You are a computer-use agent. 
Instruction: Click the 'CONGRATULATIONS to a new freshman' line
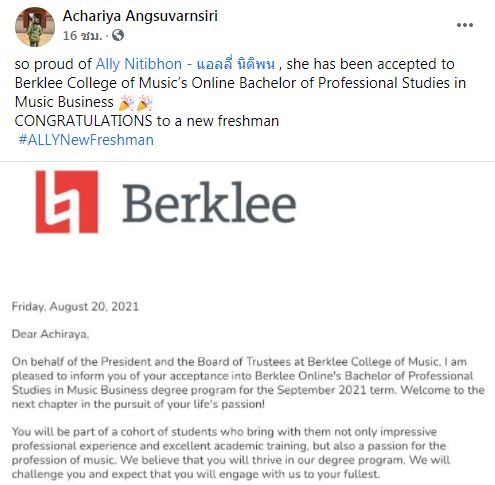(x=147, y=121)
